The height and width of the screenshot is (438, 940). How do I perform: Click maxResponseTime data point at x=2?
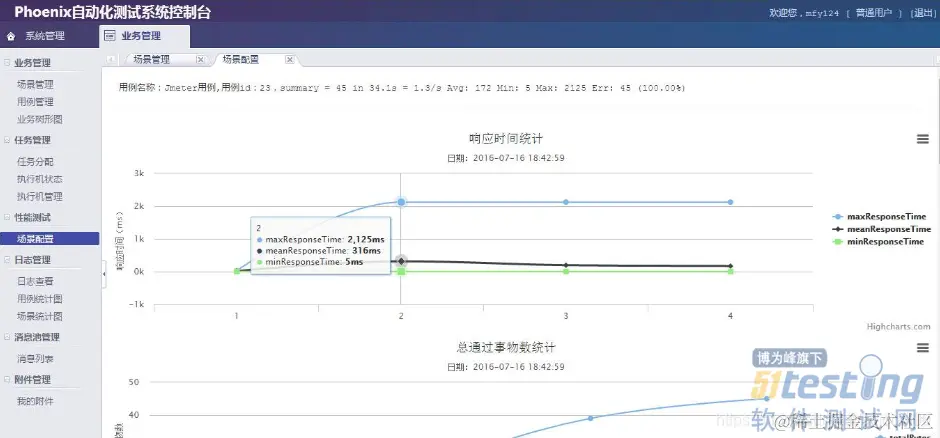[x=401, y=202]
